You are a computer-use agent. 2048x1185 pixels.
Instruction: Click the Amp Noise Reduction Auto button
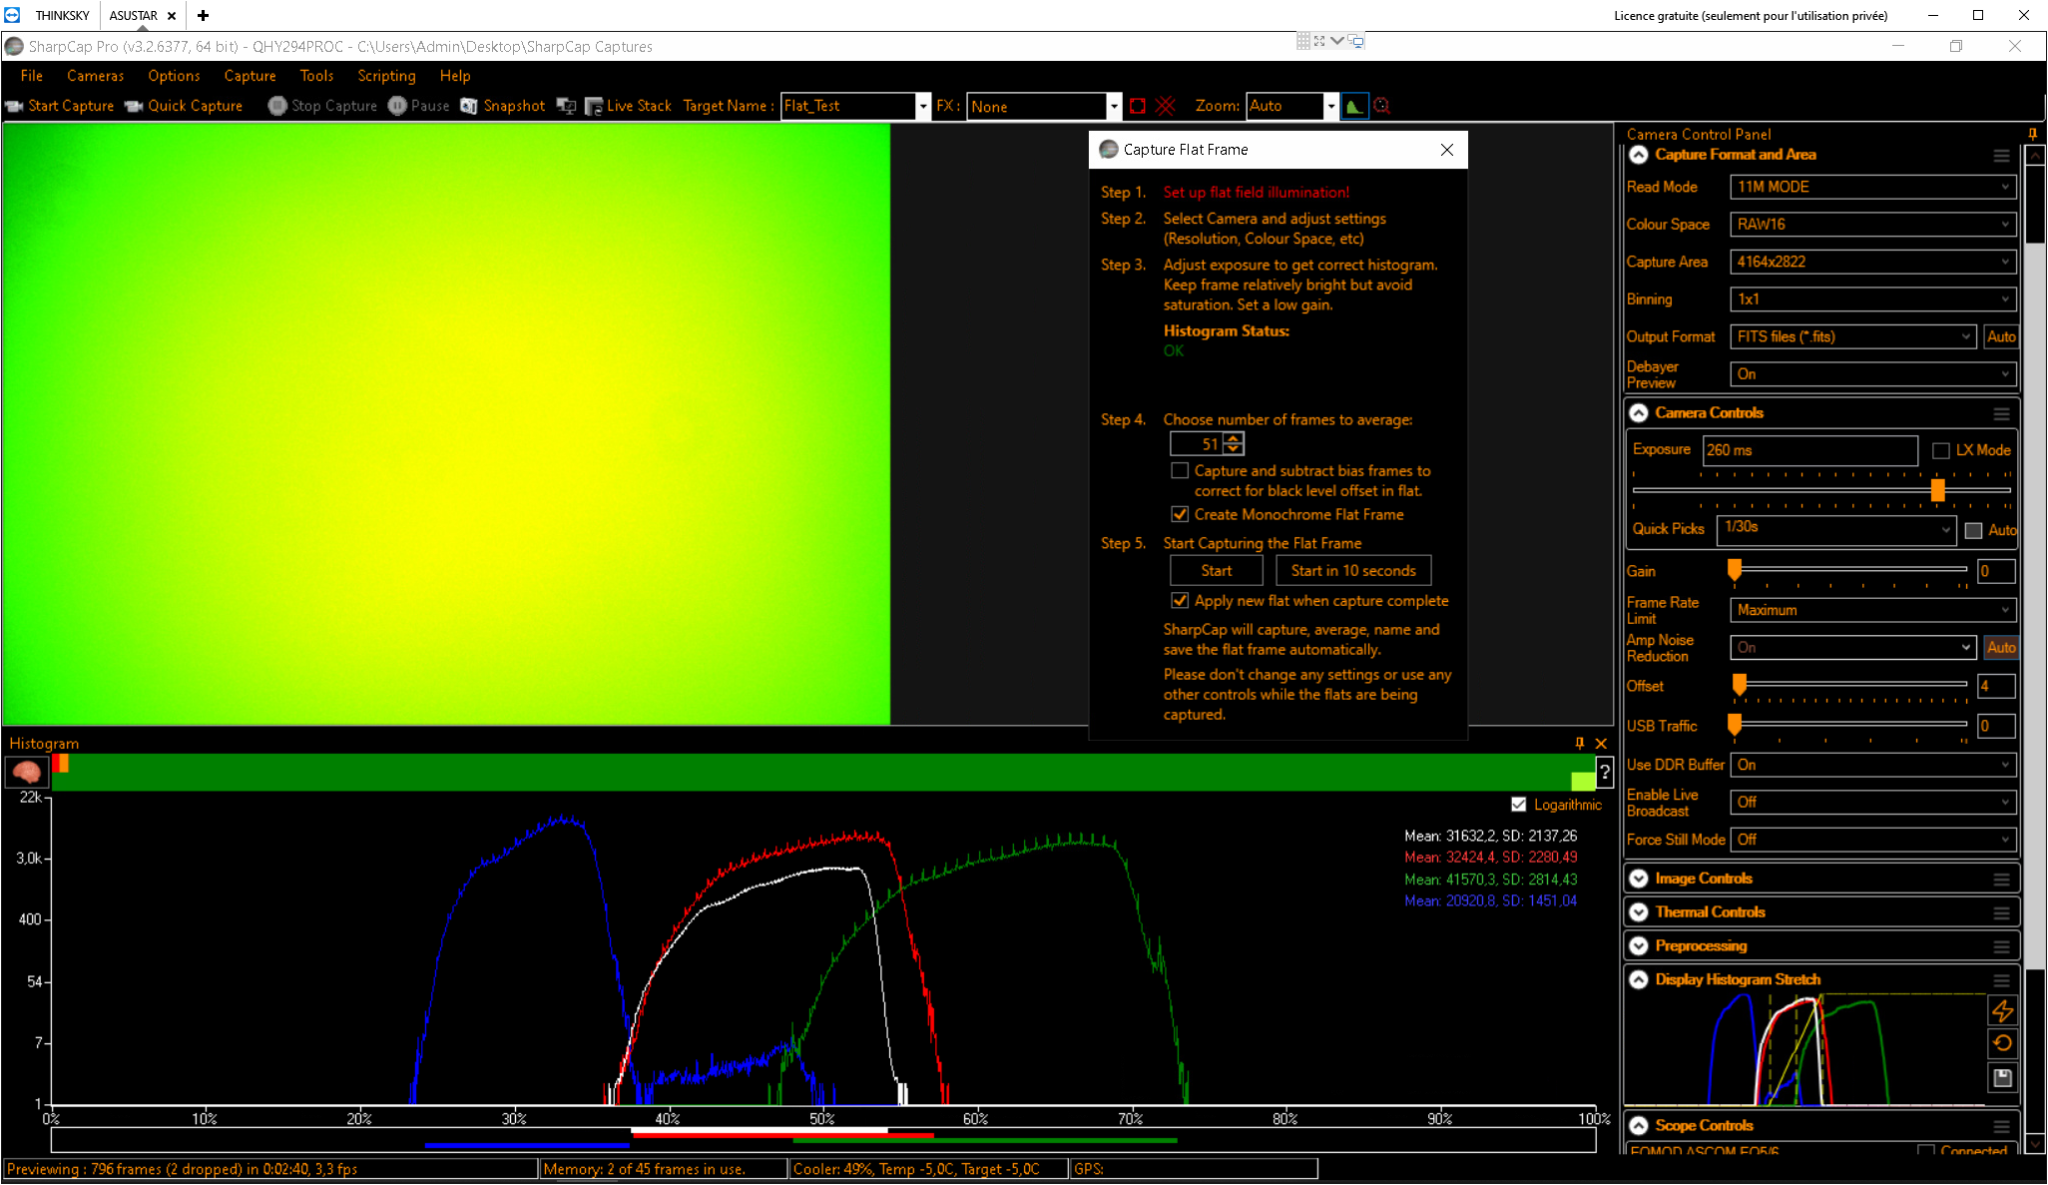pos(2001,648)
